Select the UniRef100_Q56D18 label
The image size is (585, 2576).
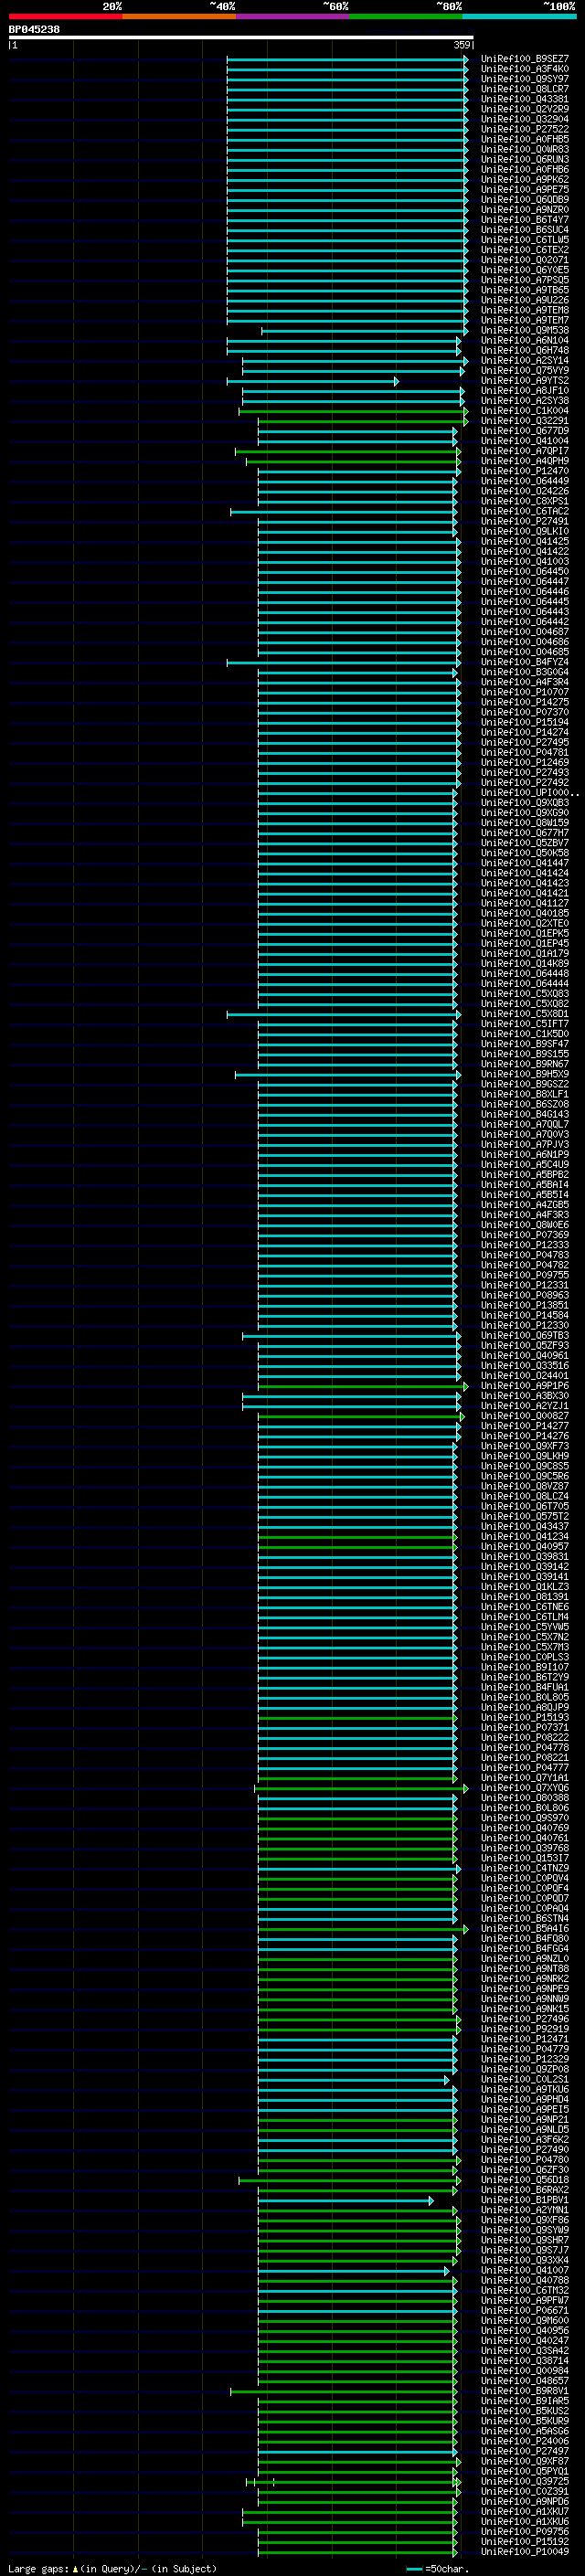point(524,2180)
